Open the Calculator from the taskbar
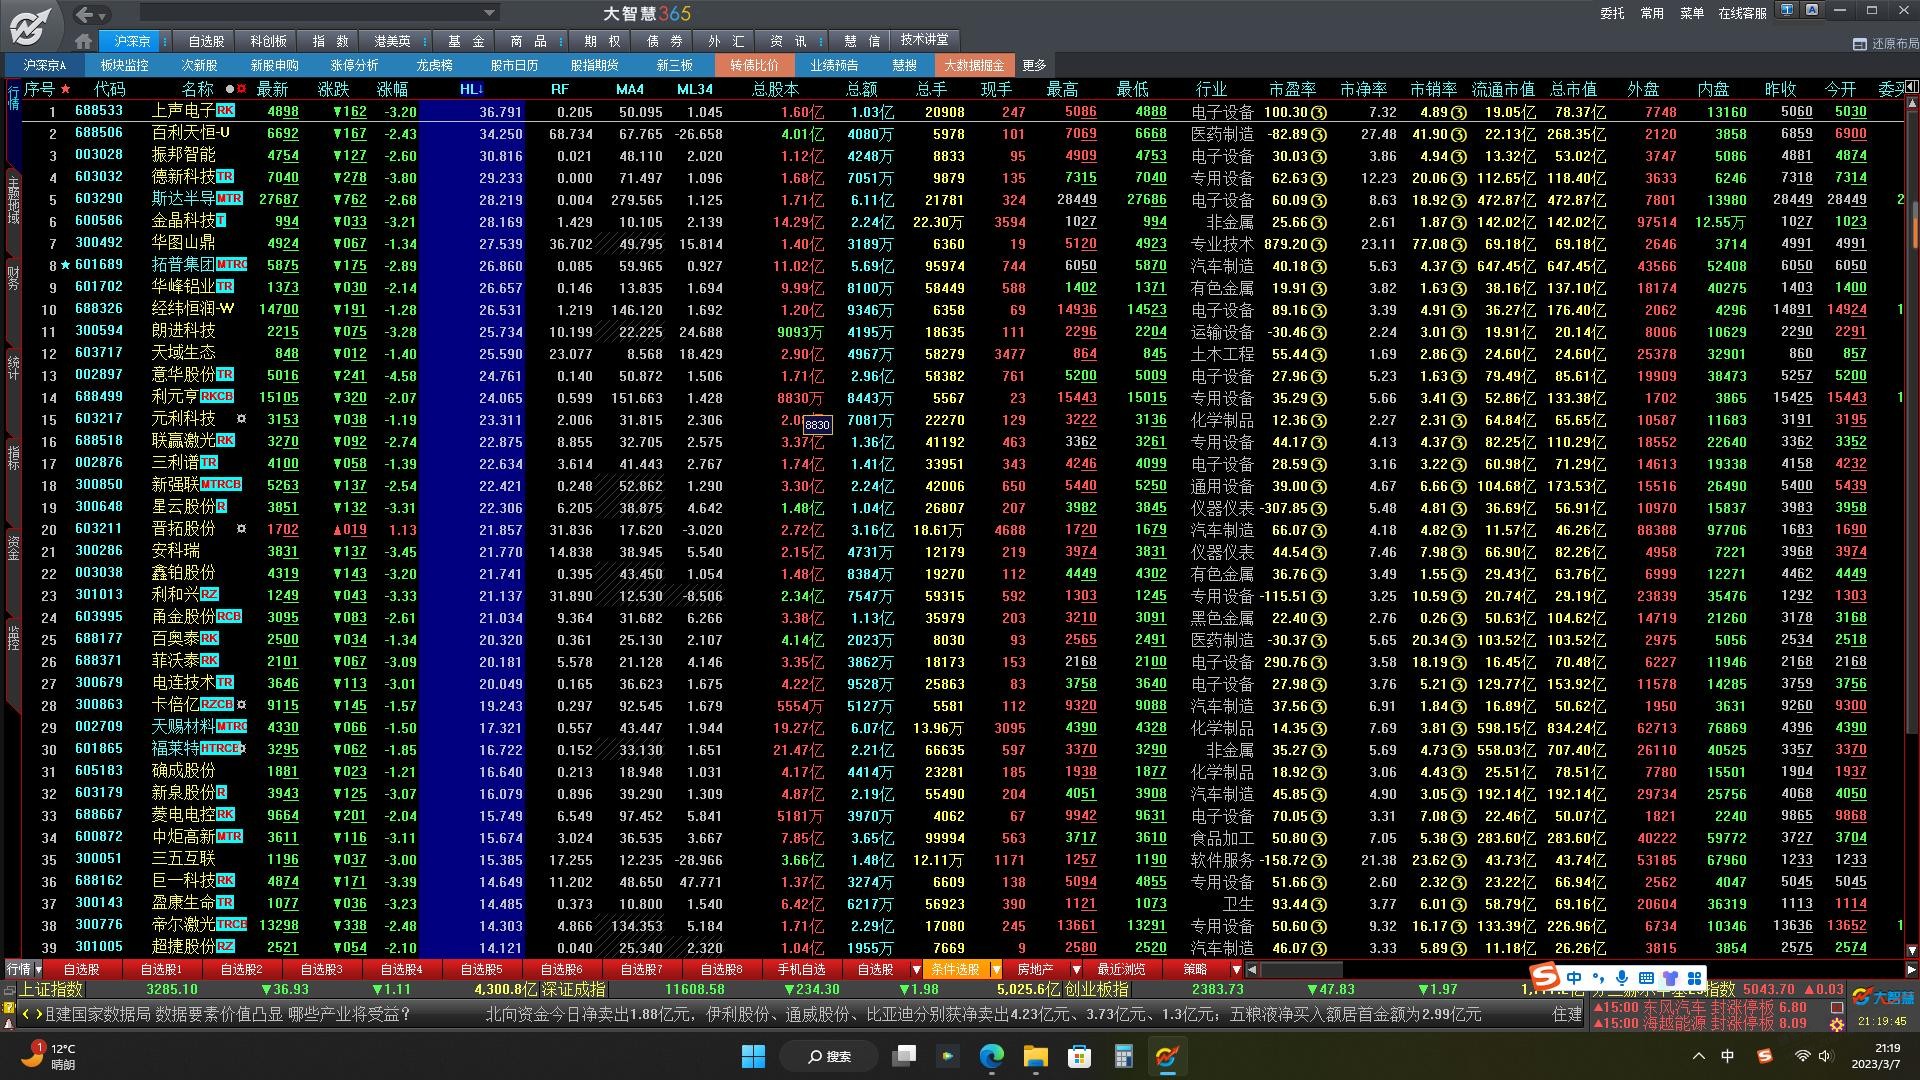 point(1124,1056)
